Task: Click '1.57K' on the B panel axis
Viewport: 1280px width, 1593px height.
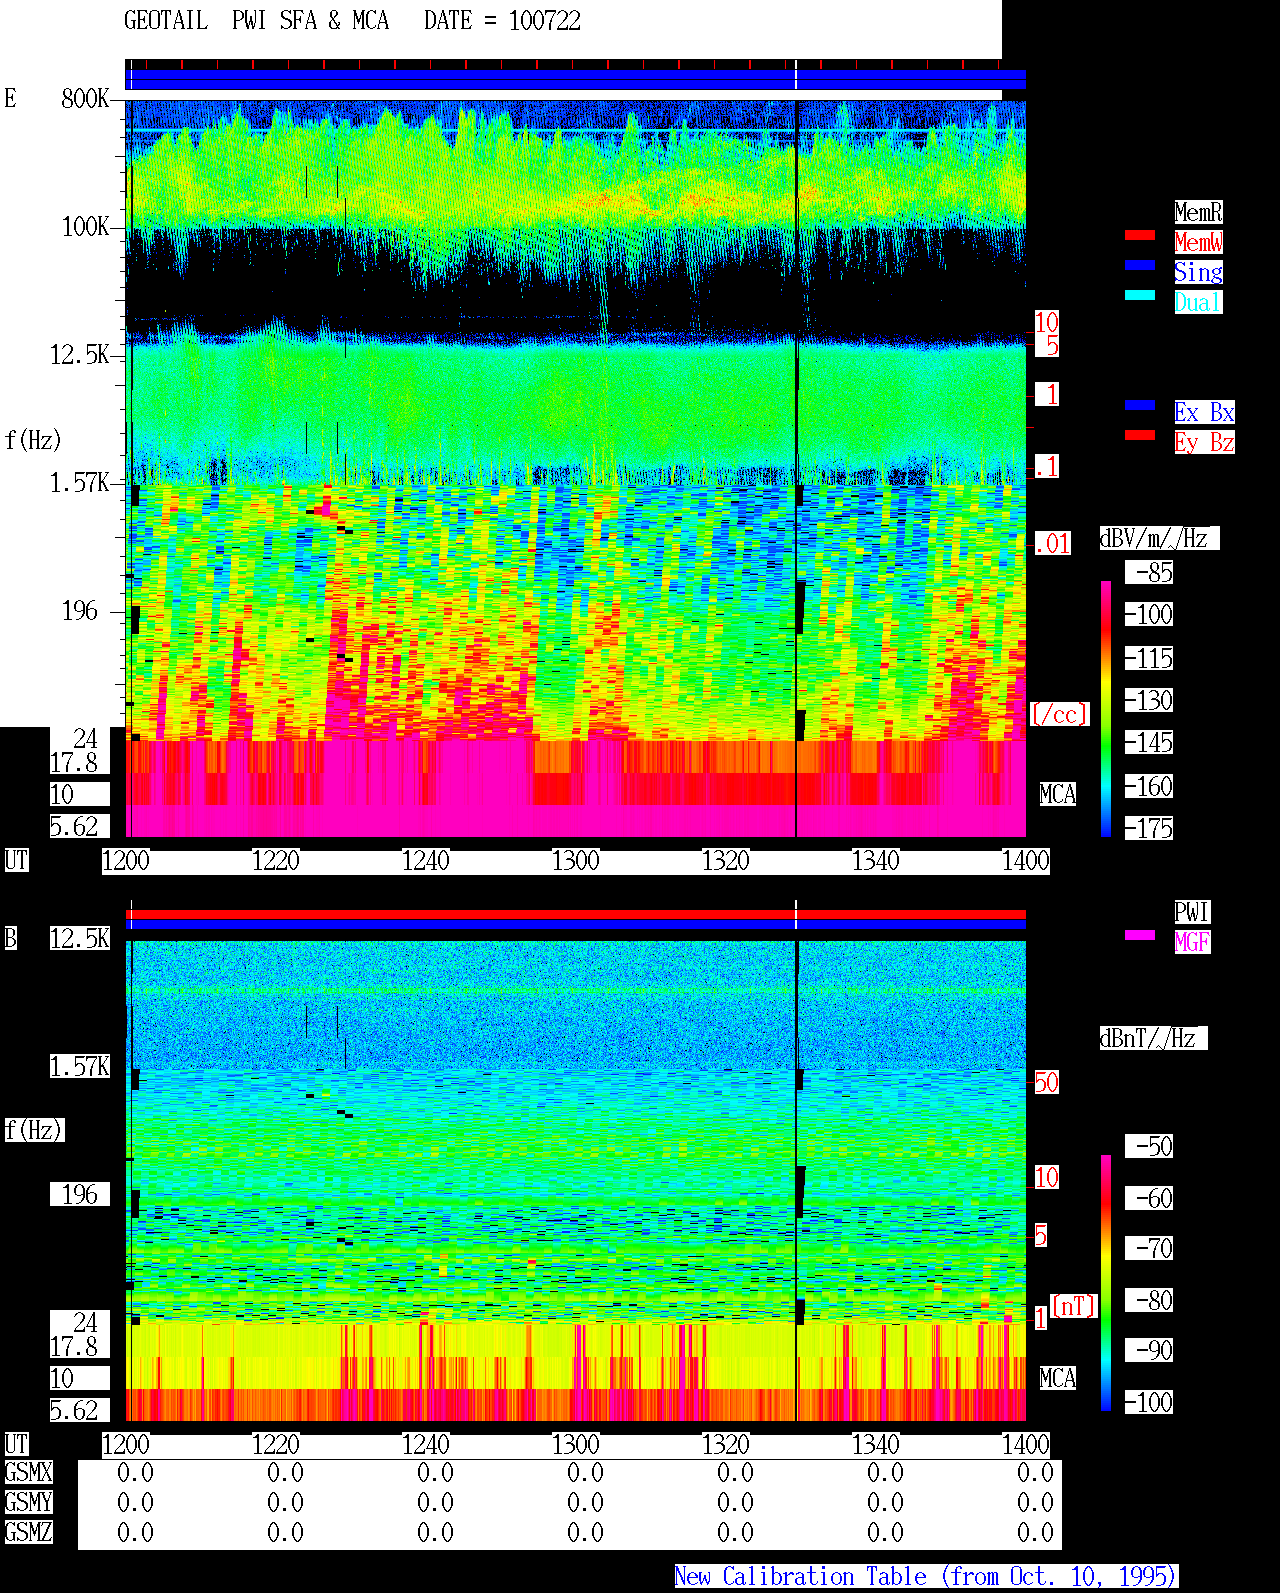Action: tap(80, 1066)
